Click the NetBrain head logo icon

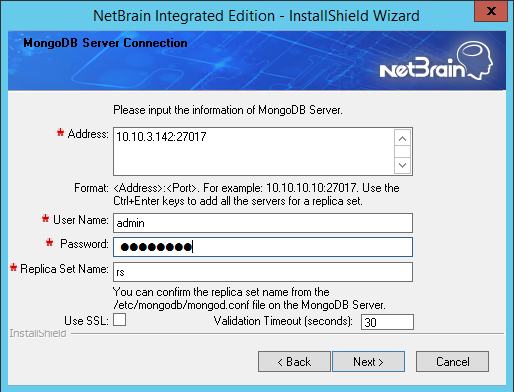(476, 60)
